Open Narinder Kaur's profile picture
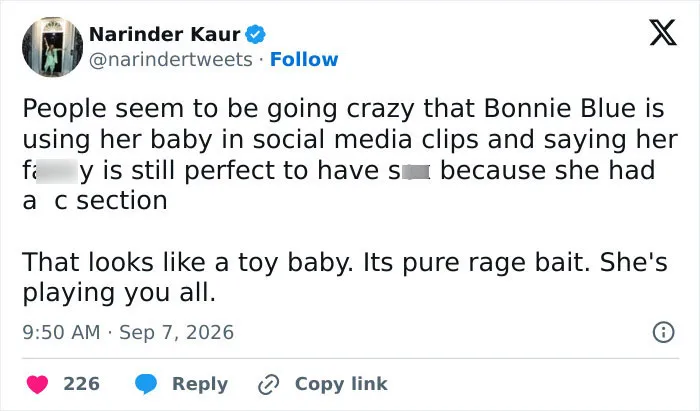This screenshot has width=700, height=411. click(x=52, y=47)
